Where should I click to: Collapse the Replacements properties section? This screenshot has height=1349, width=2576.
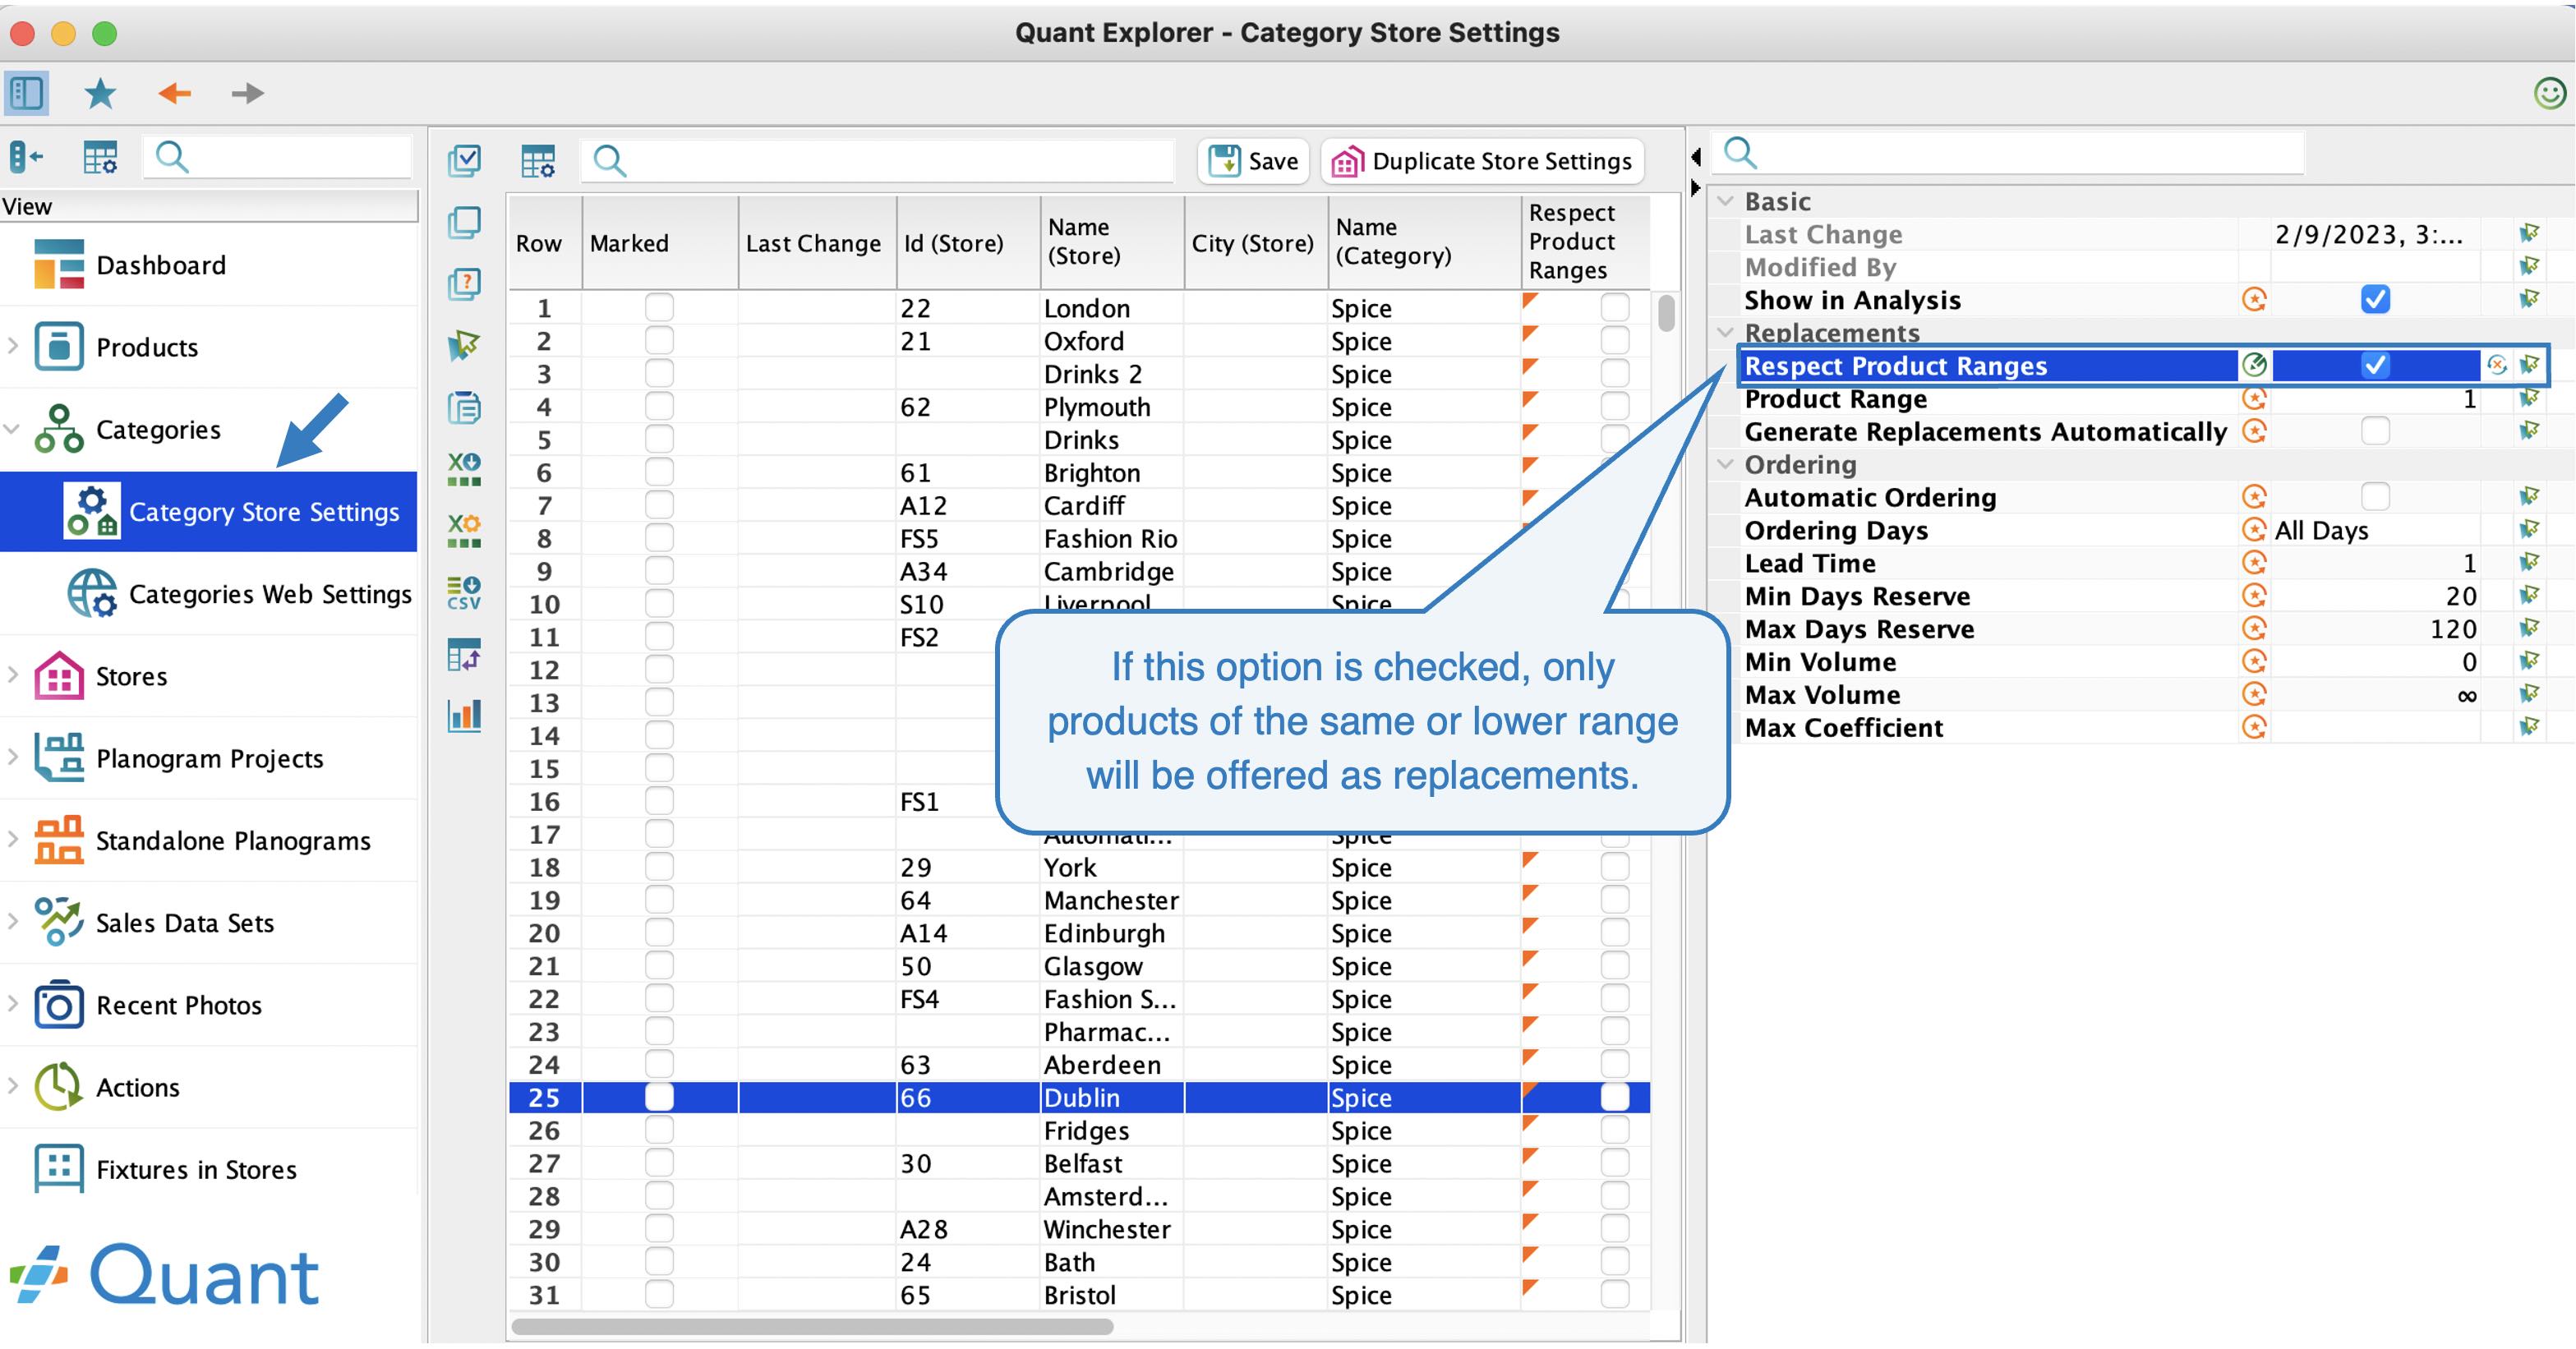[1725, 332]
